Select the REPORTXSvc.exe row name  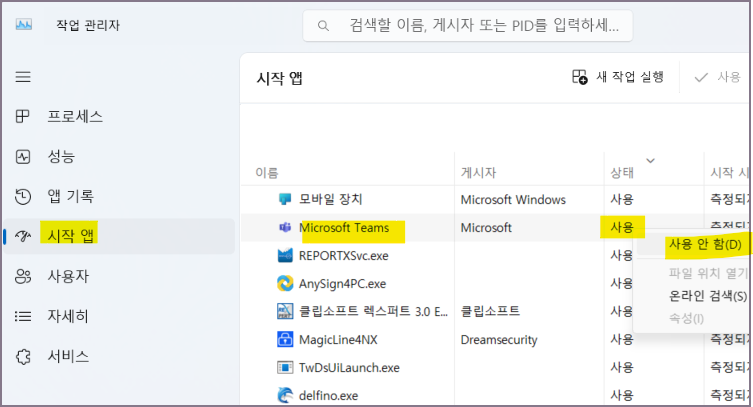click(x=343, y=255)
